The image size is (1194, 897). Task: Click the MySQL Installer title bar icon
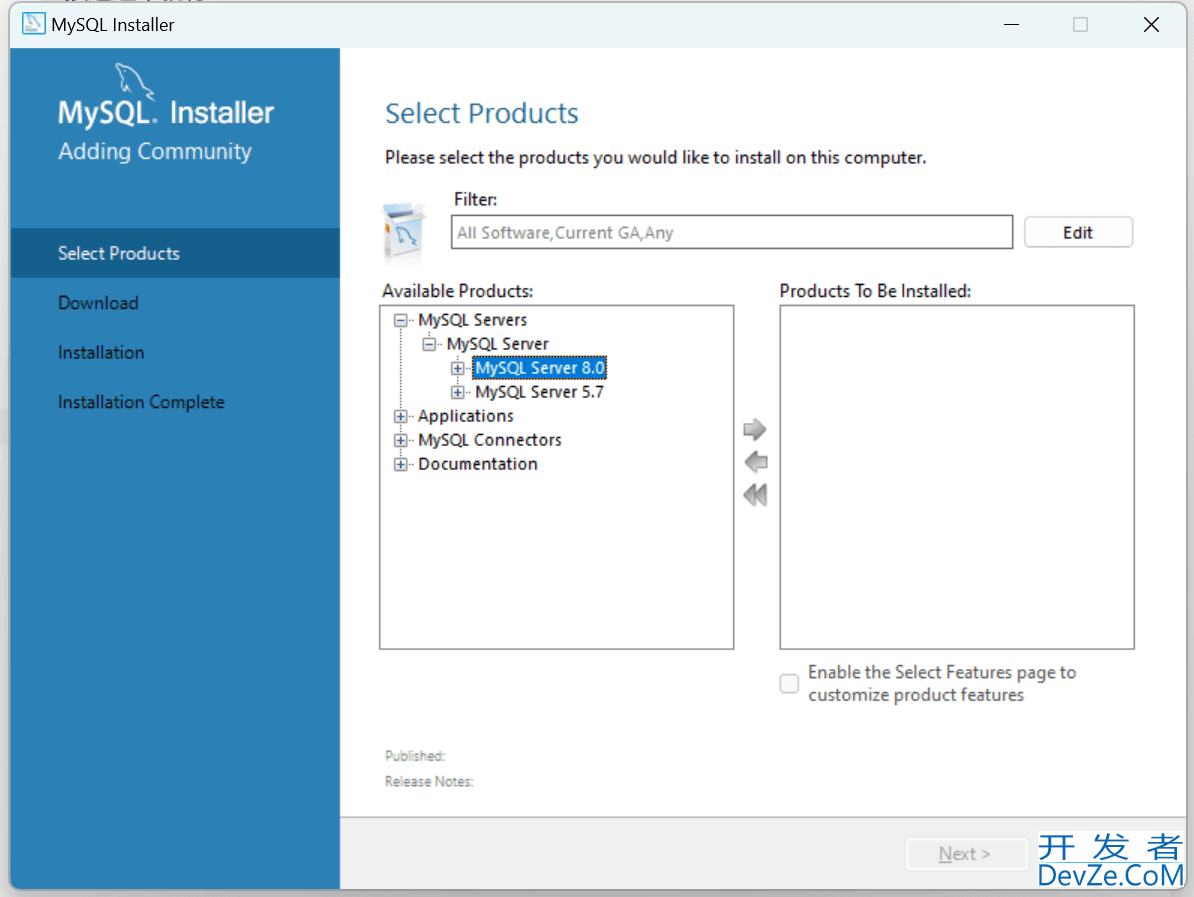(x=34, y=24)
